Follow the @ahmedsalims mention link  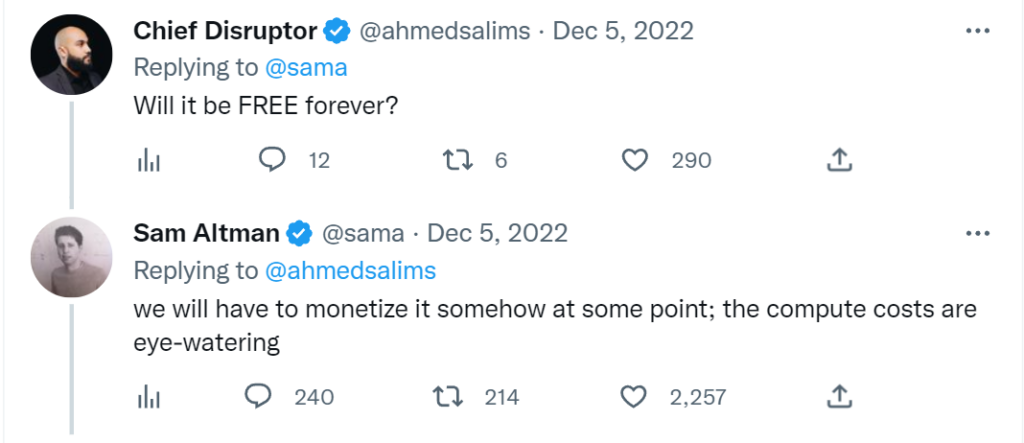[350, 271]
